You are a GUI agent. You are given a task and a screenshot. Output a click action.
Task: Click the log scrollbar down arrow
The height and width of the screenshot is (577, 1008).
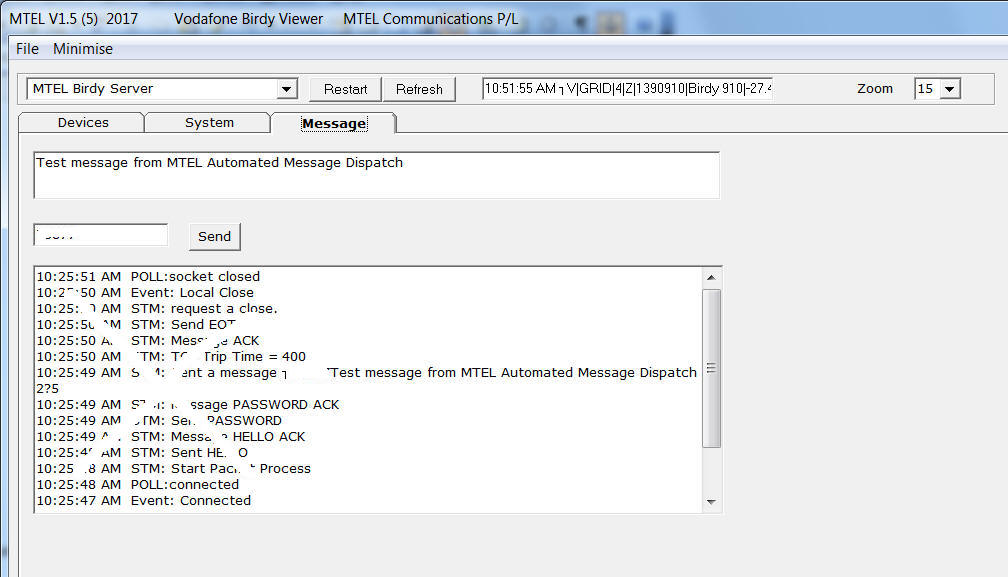[x=711, y=502]
